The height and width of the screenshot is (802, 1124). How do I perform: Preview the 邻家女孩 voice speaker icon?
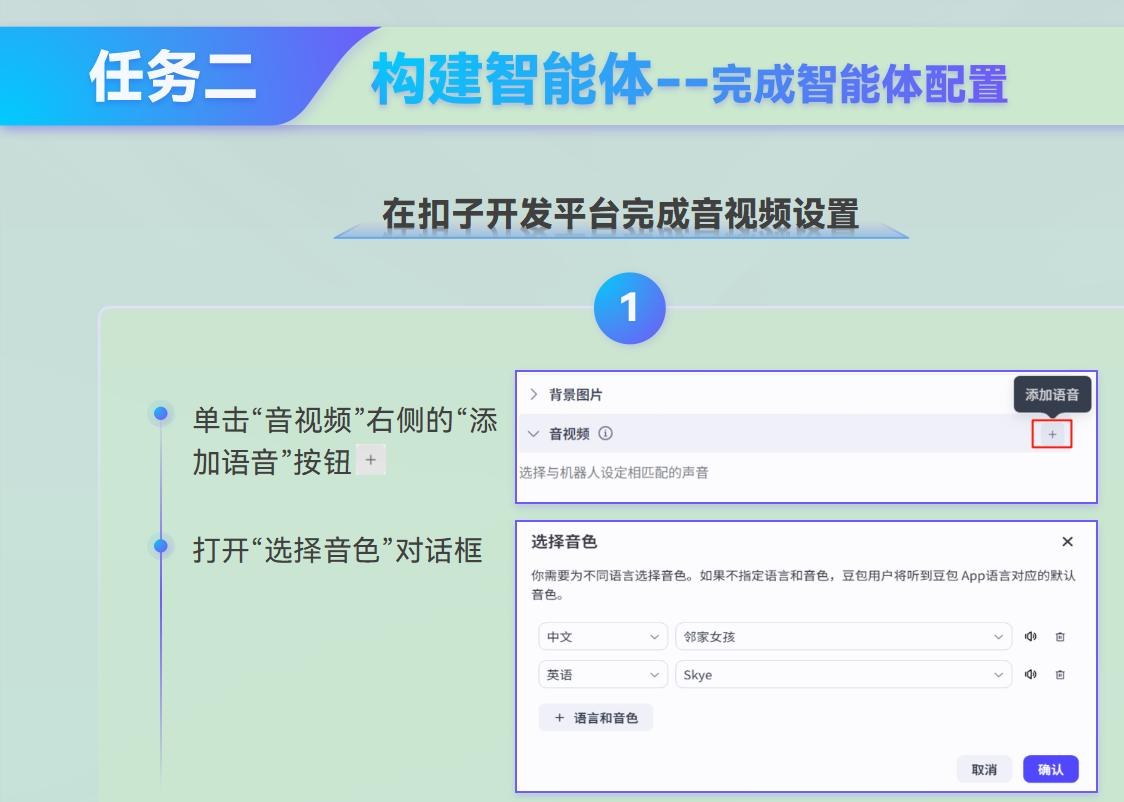coord(1031,636)
